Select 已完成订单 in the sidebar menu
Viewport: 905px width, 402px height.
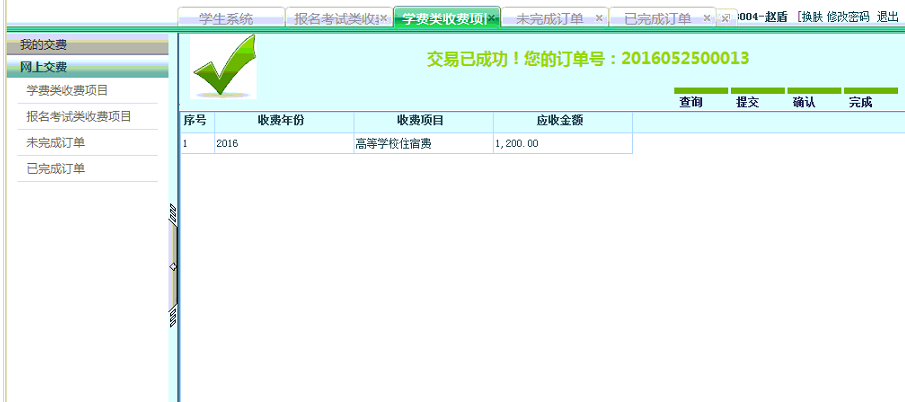56,169
